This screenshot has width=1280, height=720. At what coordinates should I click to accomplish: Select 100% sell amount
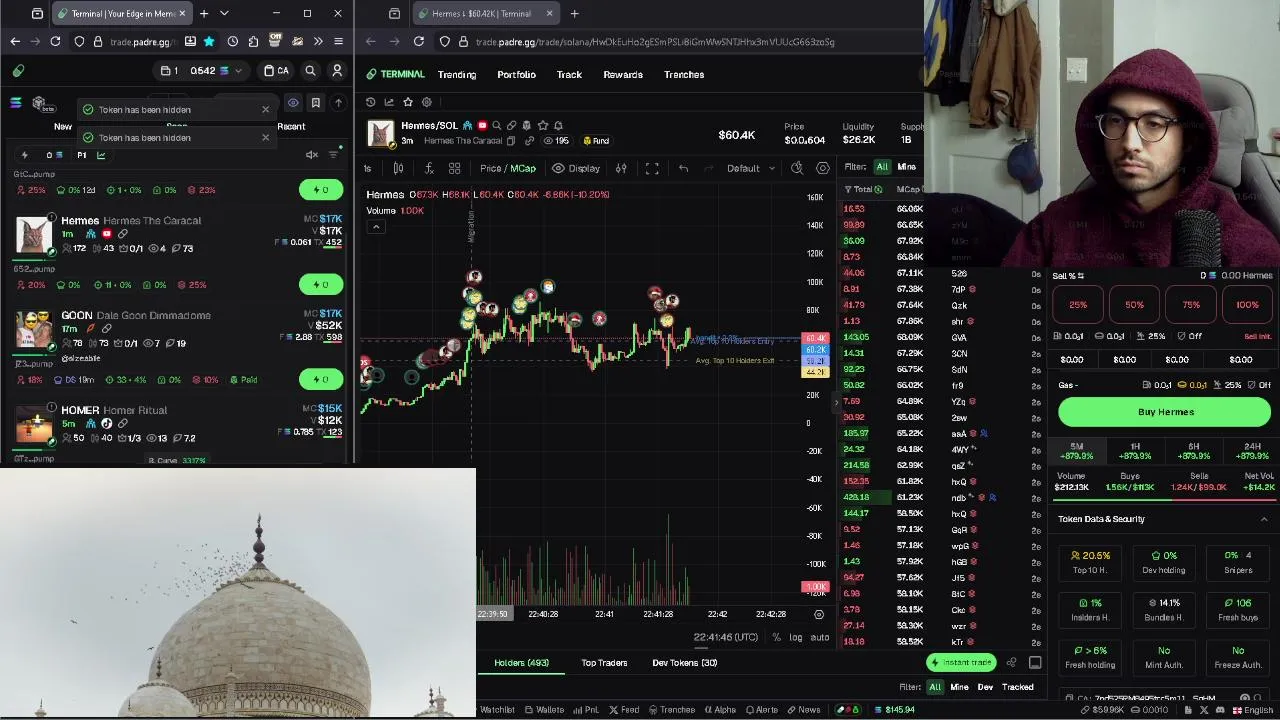[1247, 305]
